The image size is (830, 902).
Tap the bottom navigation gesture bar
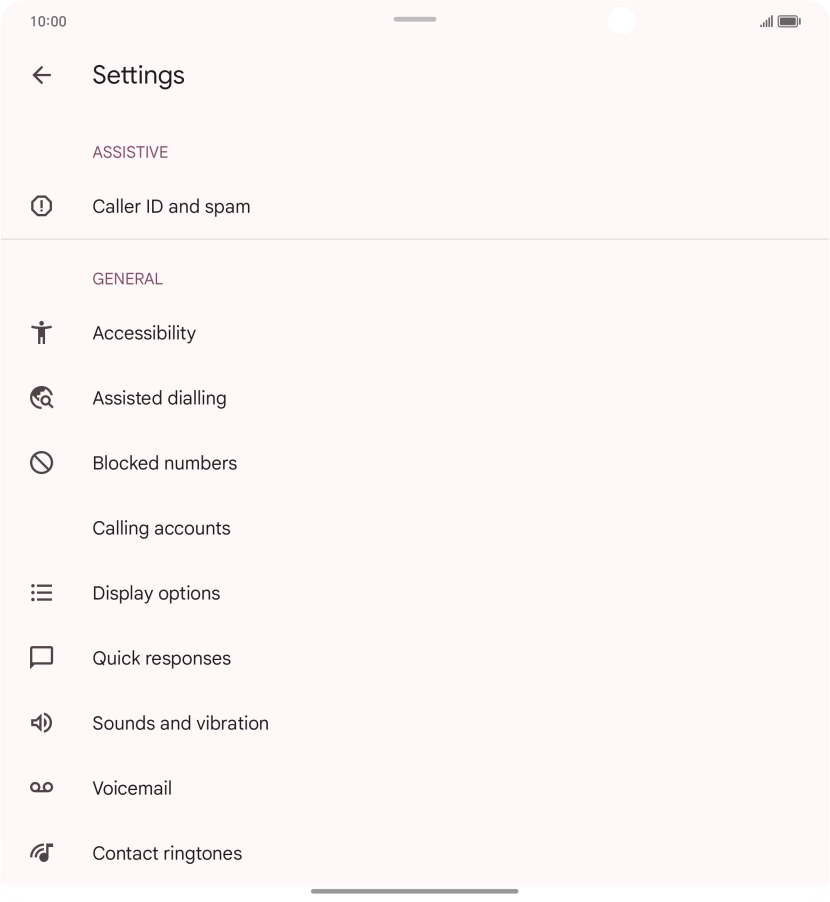[x=415, y=890]
